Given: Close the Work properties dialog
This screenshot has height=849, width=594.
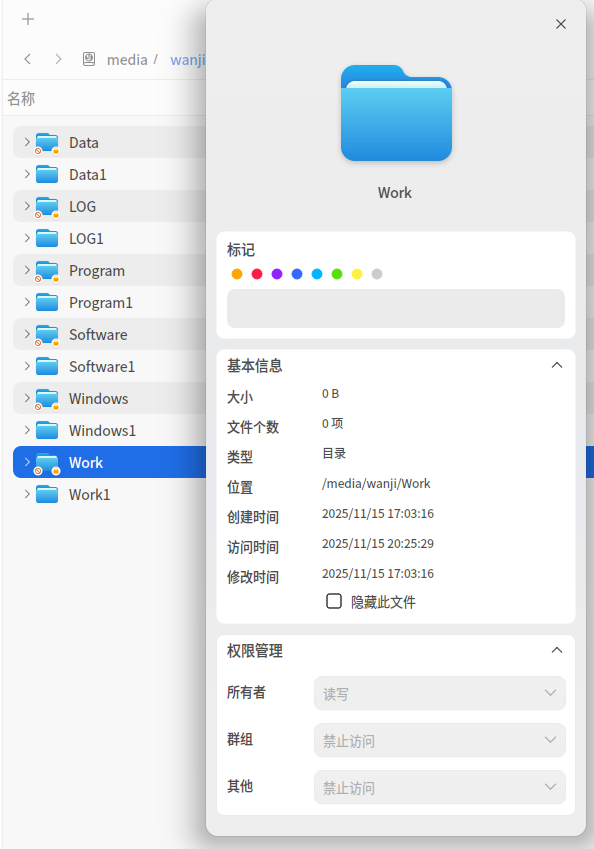Looking at the screenshot, I should (x=561, y=24).
